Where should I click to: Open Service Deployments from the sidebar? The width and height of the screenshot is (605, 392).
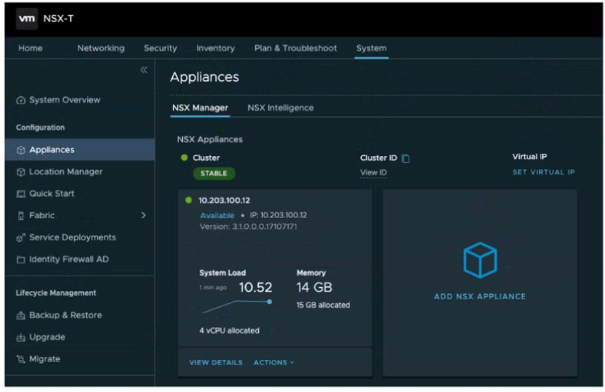click(66, 237)
